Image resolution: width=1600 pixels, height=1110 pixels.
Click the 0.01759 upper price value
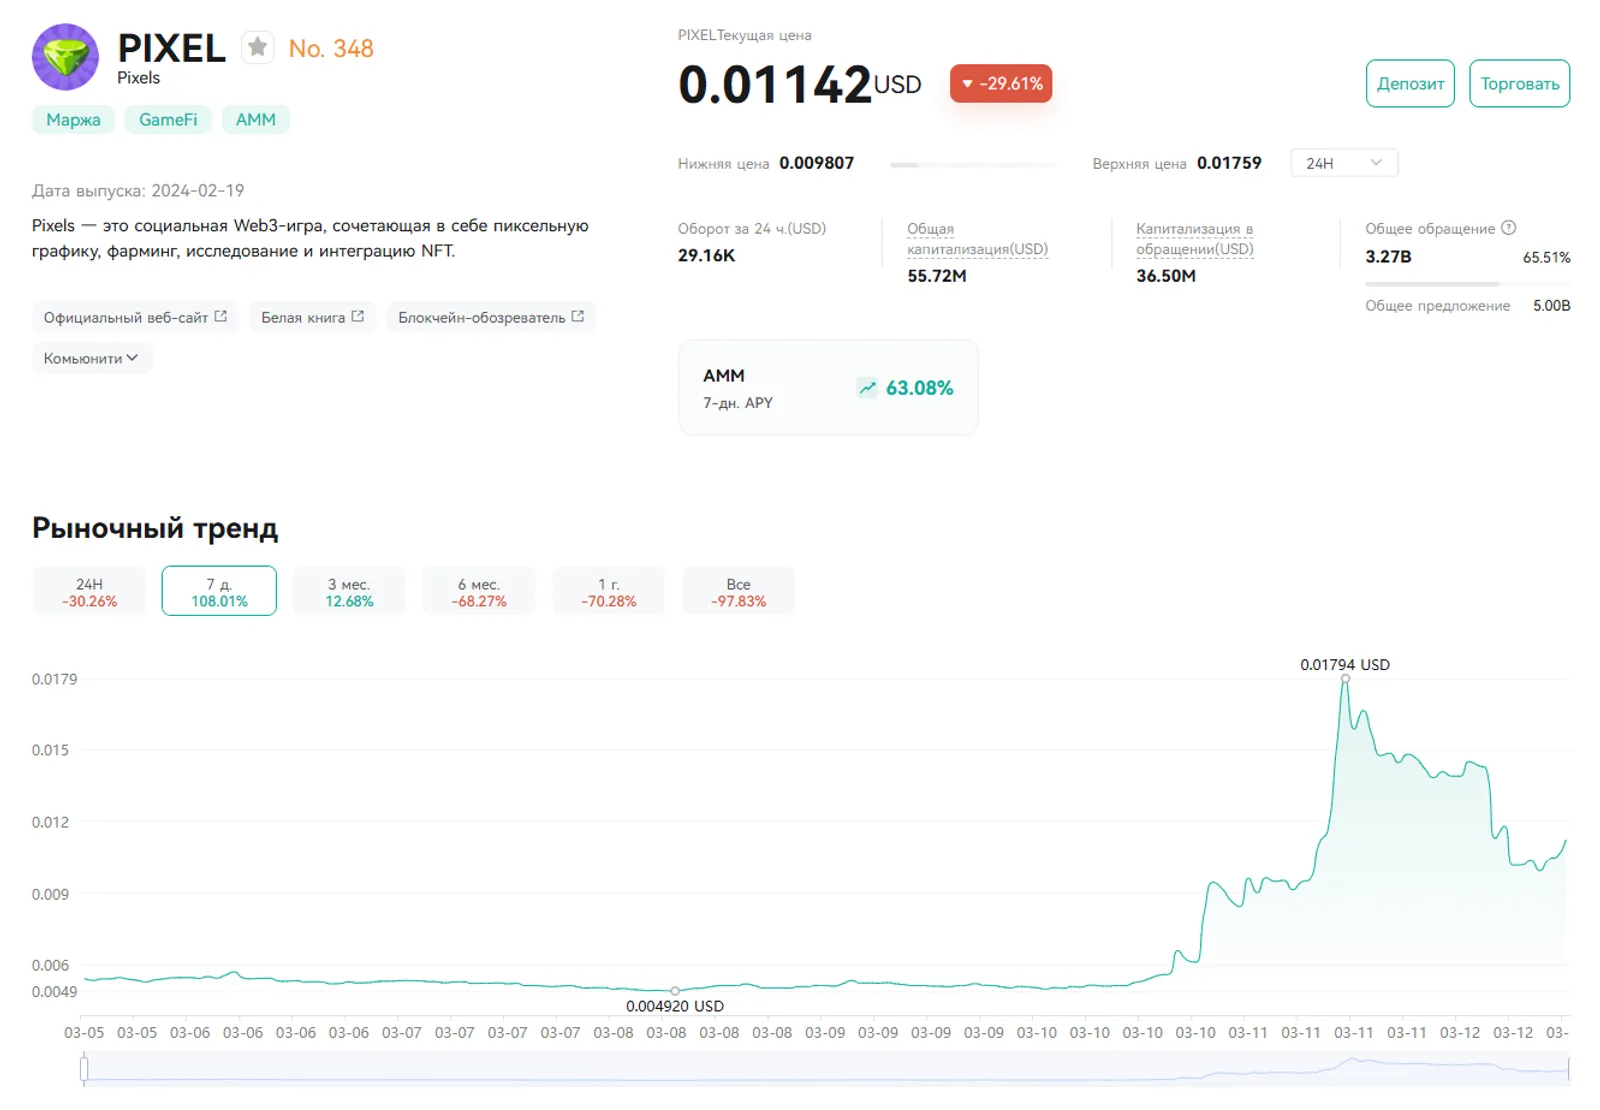[1229, 163]
